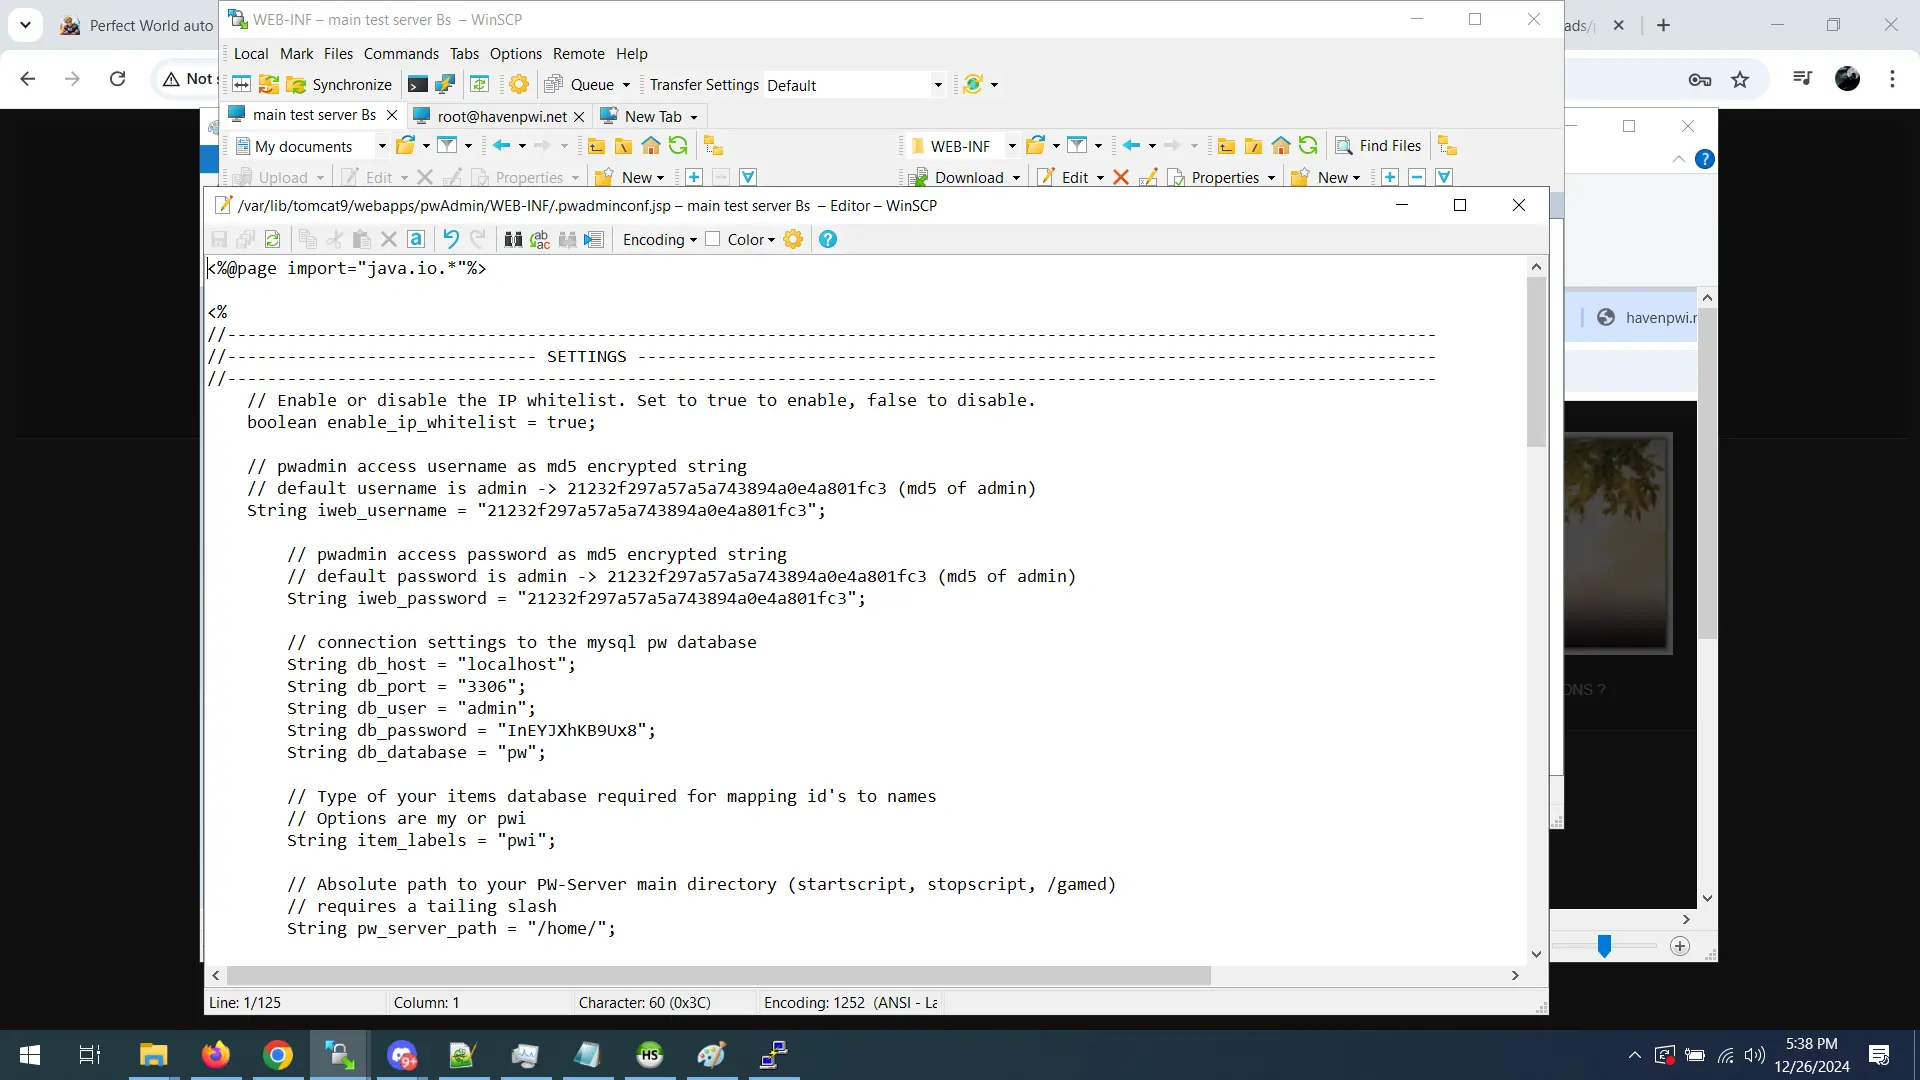Image resolution: width=1920 pixels, height=1080 pixels.
Task: Click the Find (binoculars) icon in editor
Action: 513,239
